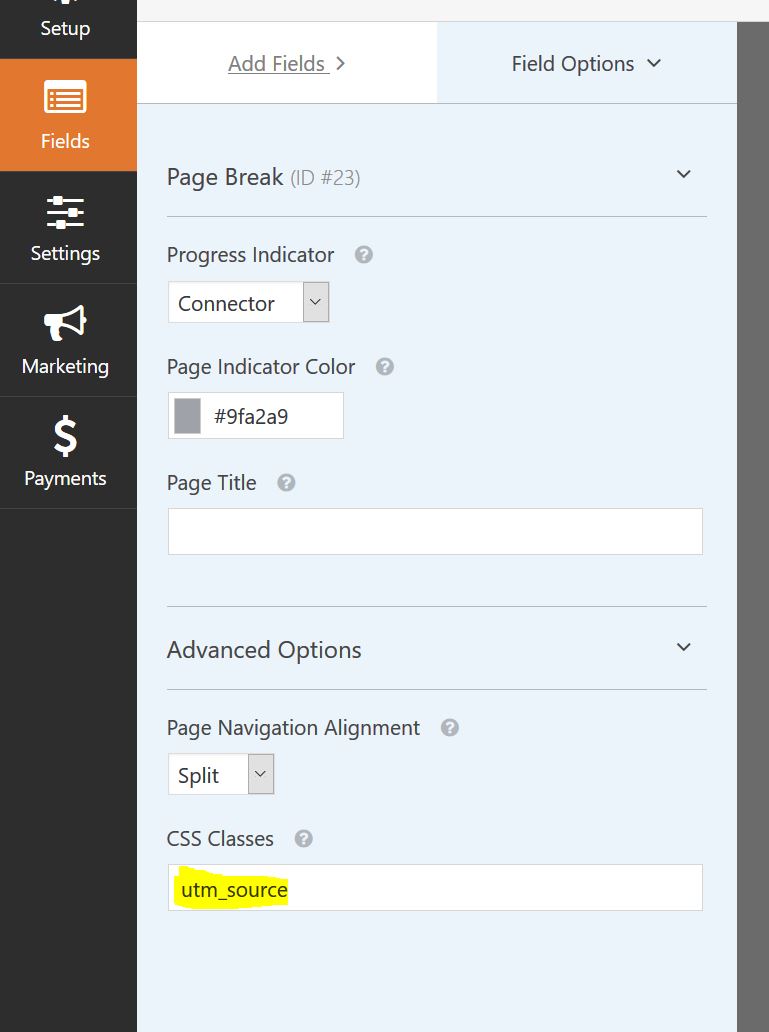
Task: Open the Connector progress indicator dropdown
Action: tap(249, 302)
